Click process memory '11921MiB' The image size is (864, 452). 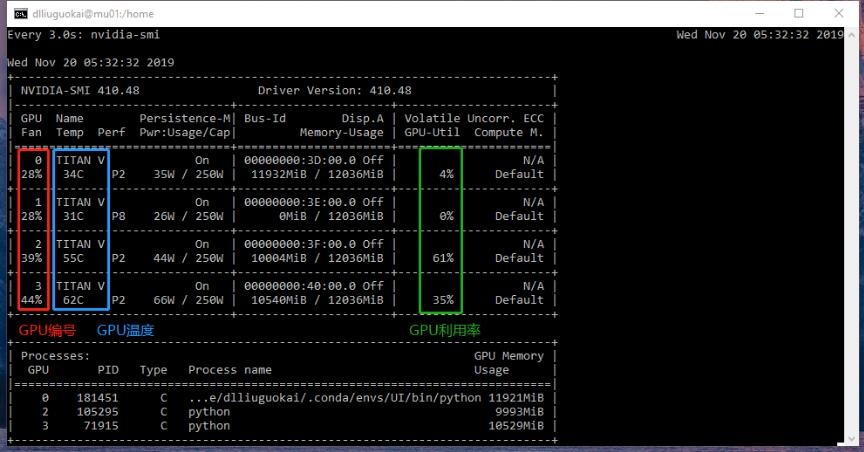pyautogui.click(x=516, y=398)
